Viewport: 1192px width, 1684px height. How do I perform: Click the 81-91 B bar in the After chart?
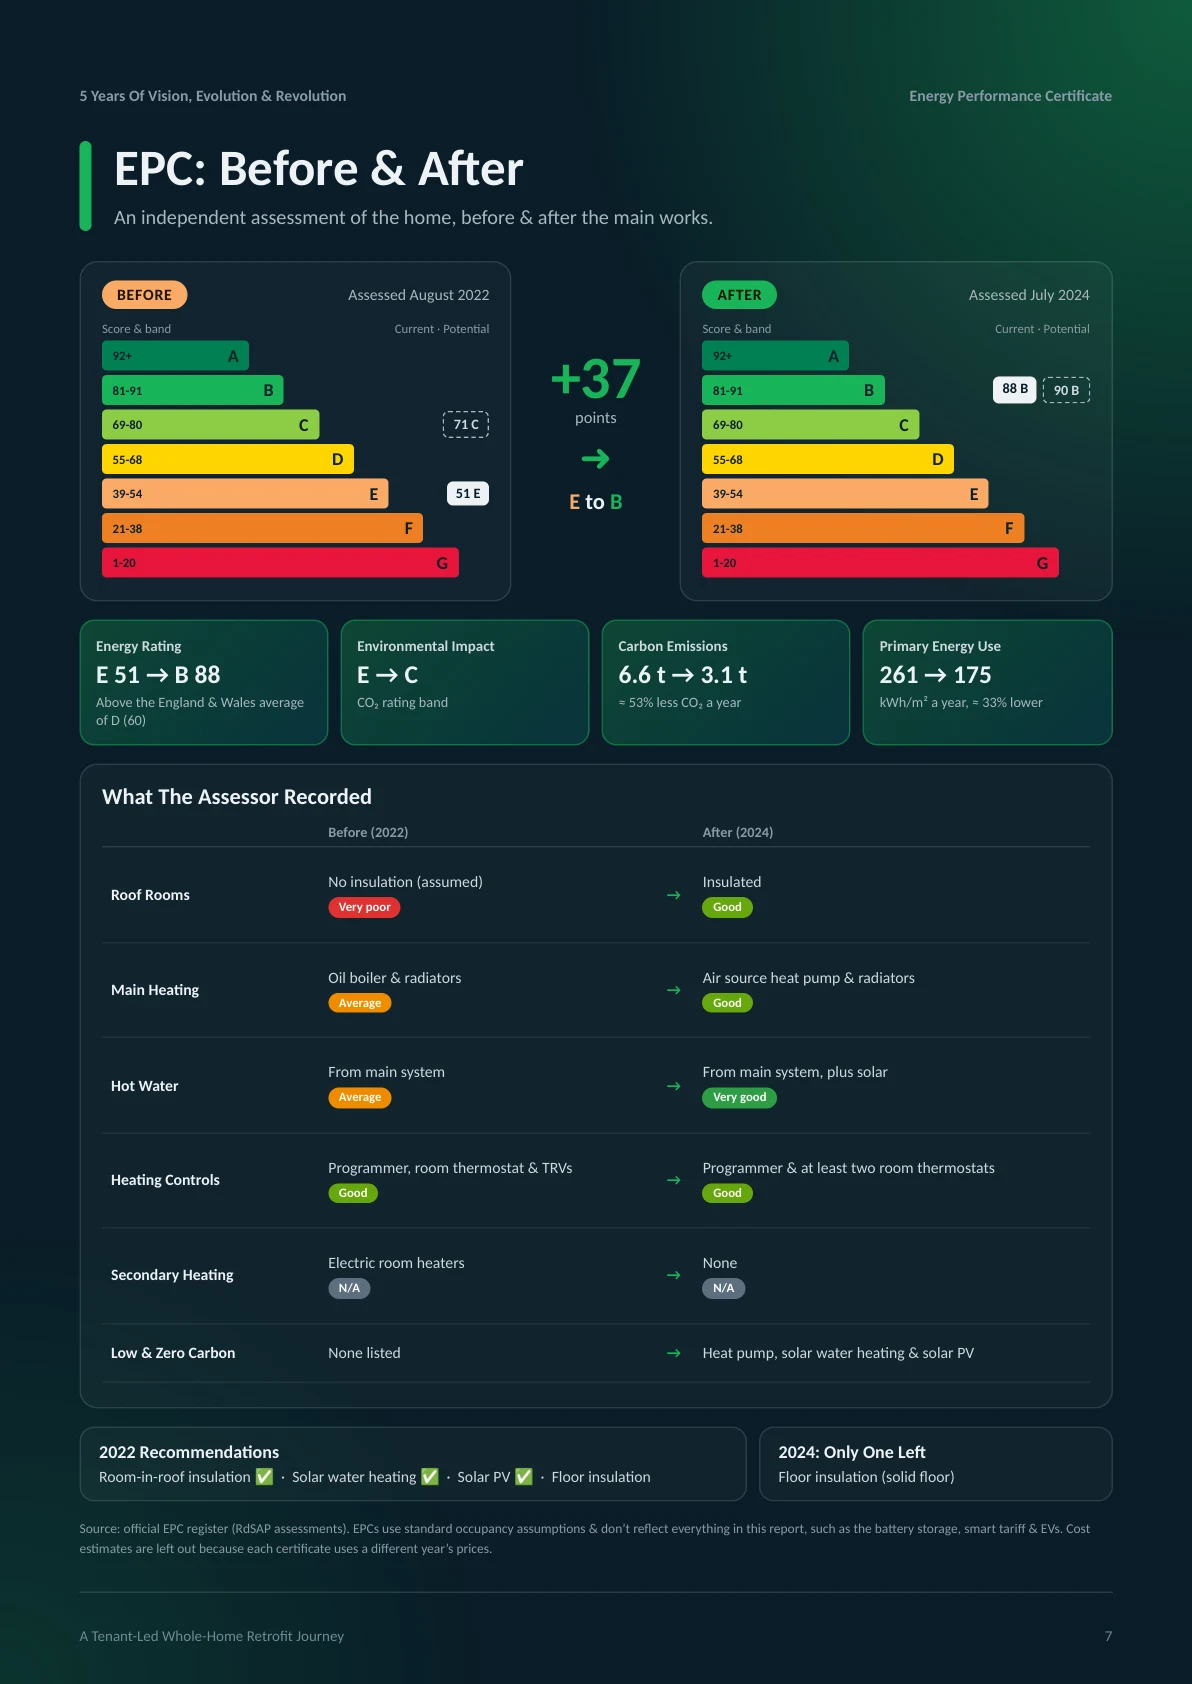point(793,390)
